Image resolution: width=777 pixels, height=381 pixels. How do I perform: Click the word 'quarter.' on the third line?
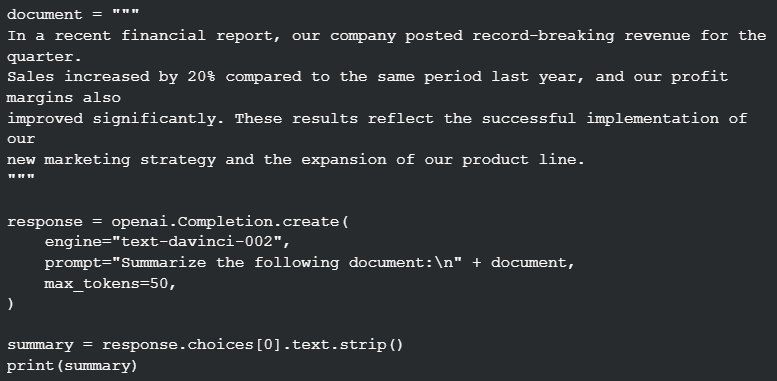tap(44, 57)
